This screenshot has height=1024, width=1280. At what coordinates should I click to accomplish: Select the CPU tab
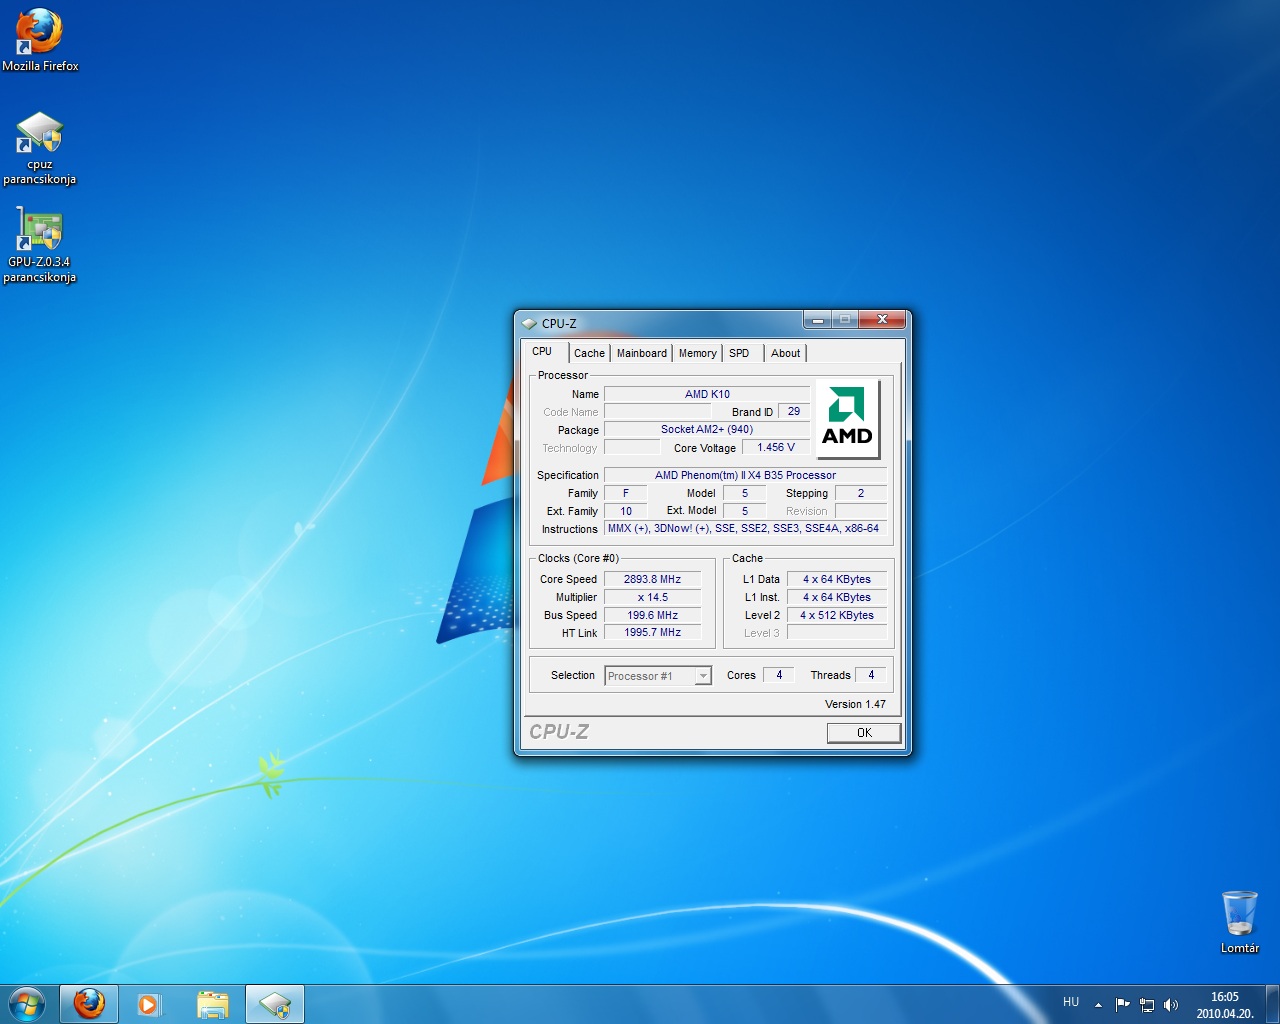pos(543,352)
